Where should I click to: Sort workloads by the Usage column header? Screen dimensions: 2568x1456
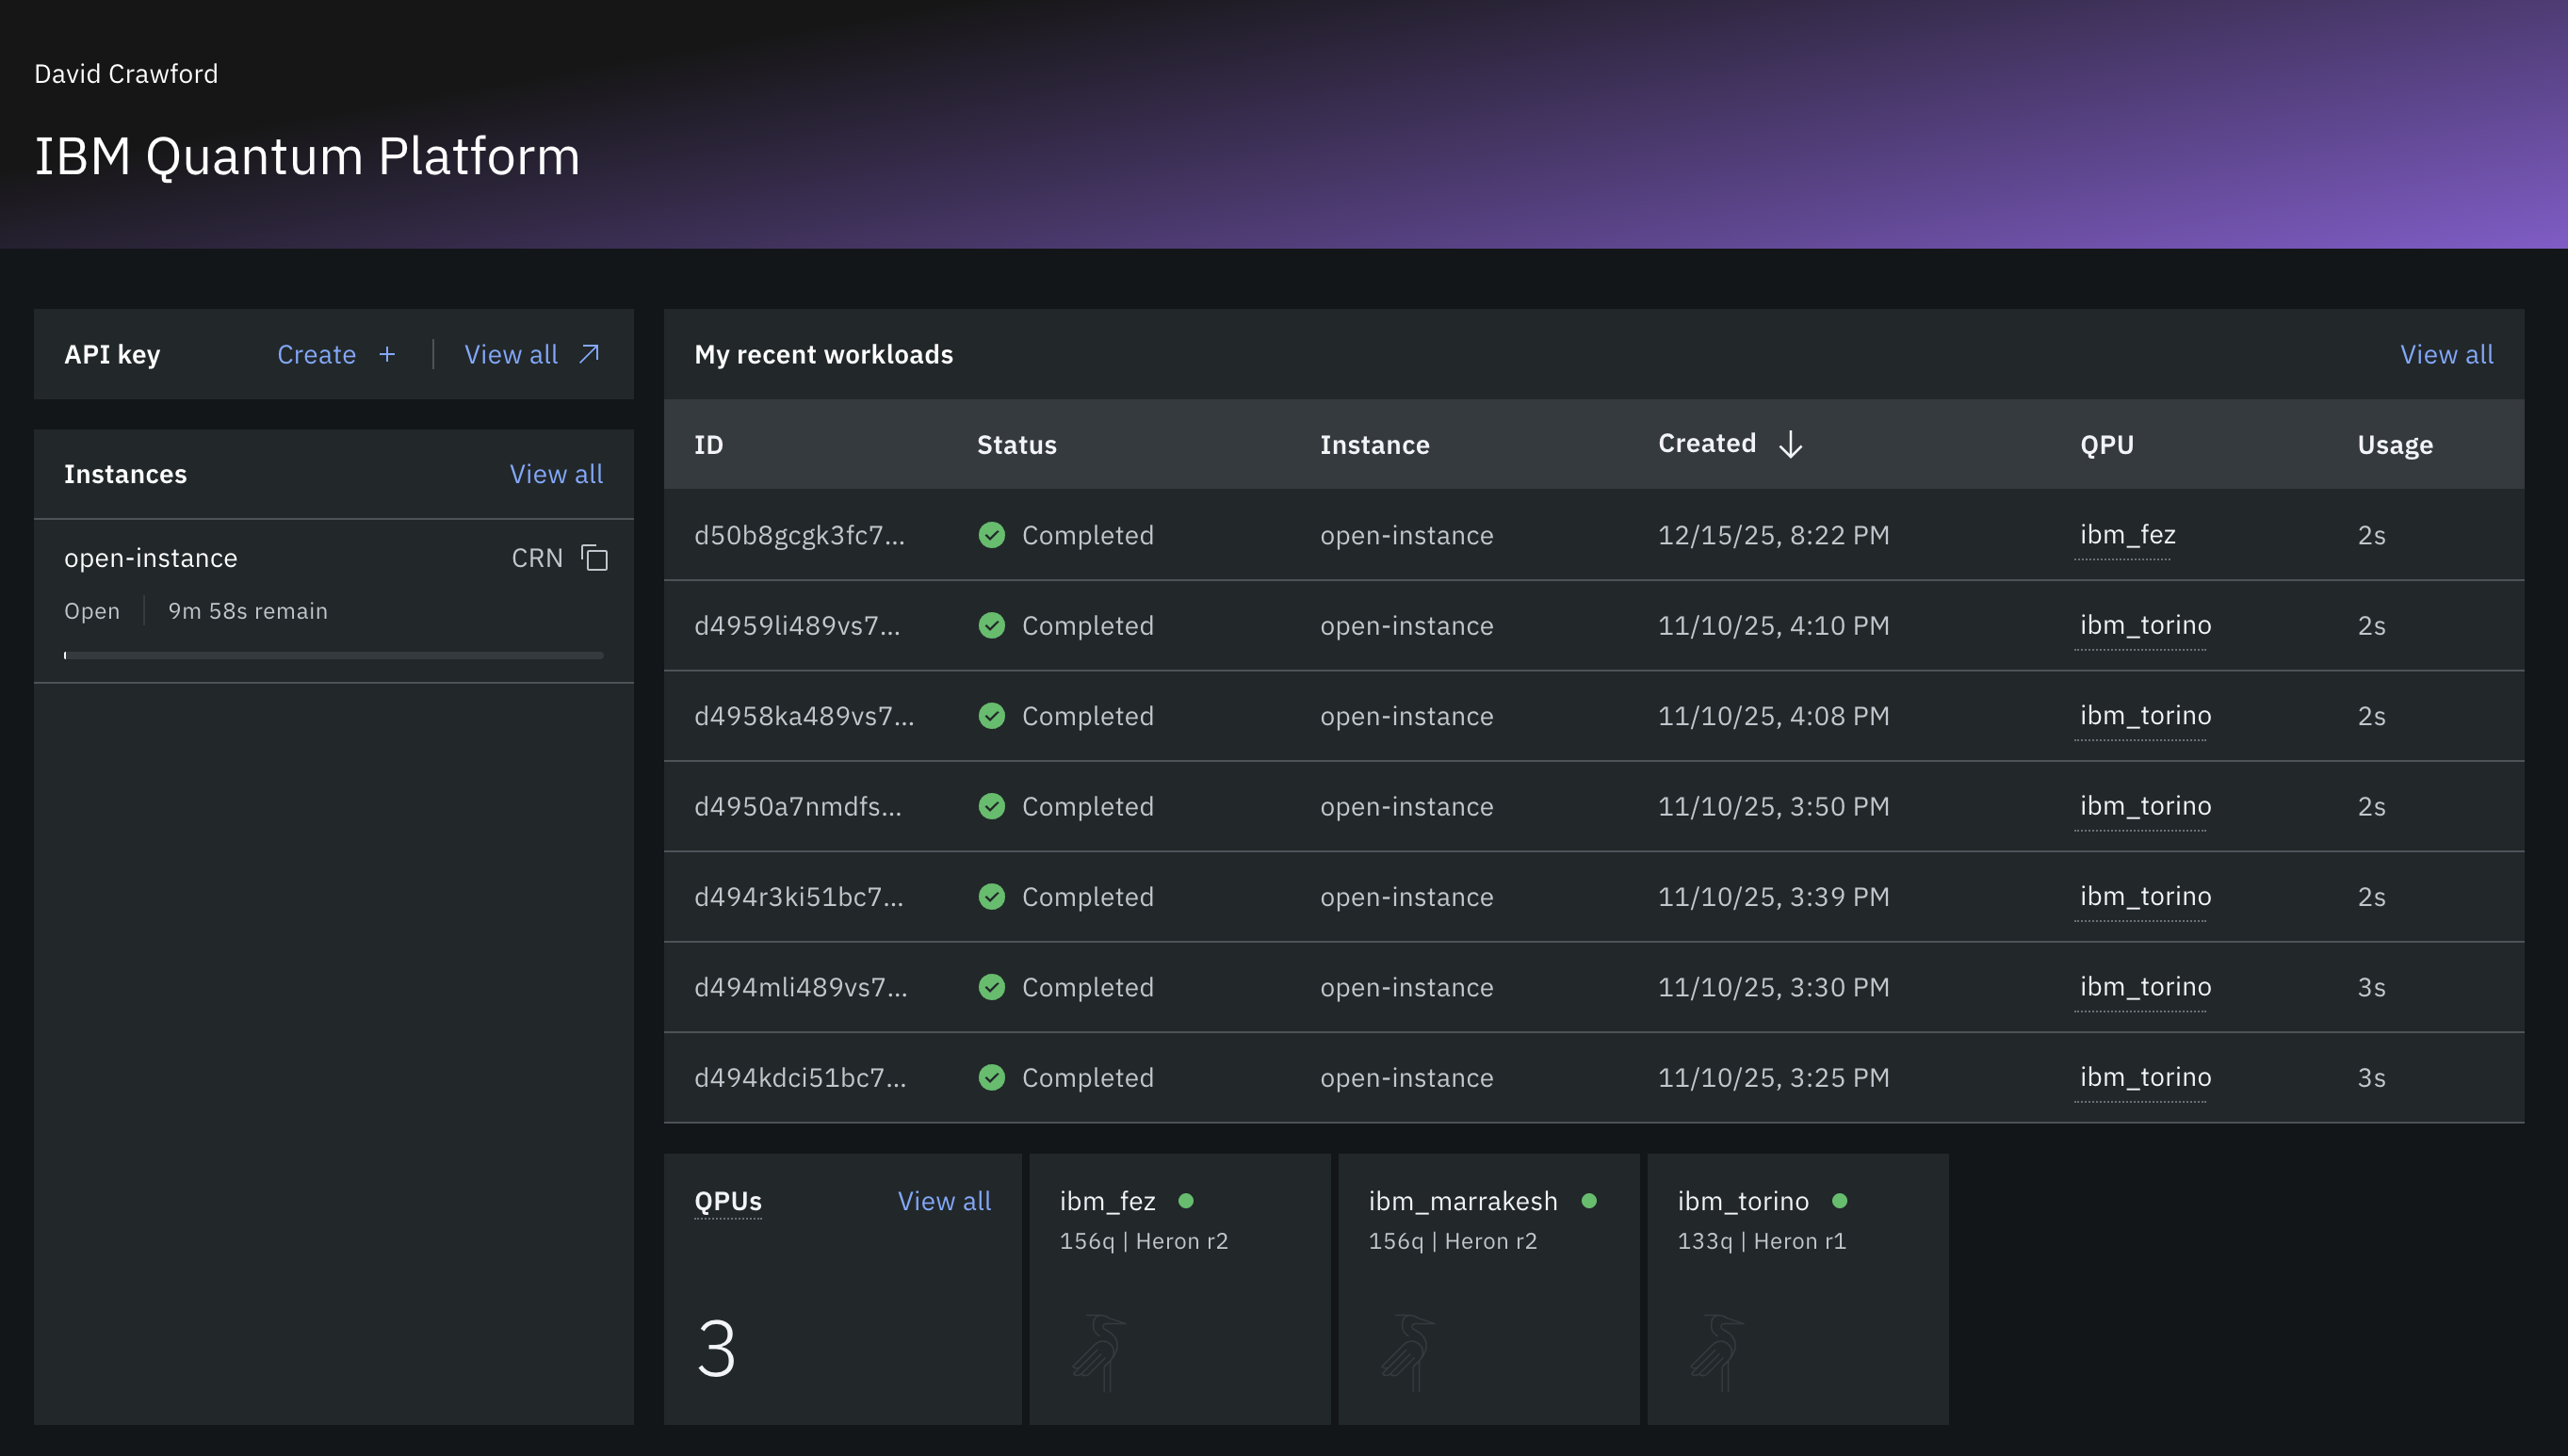point(2394,445)
